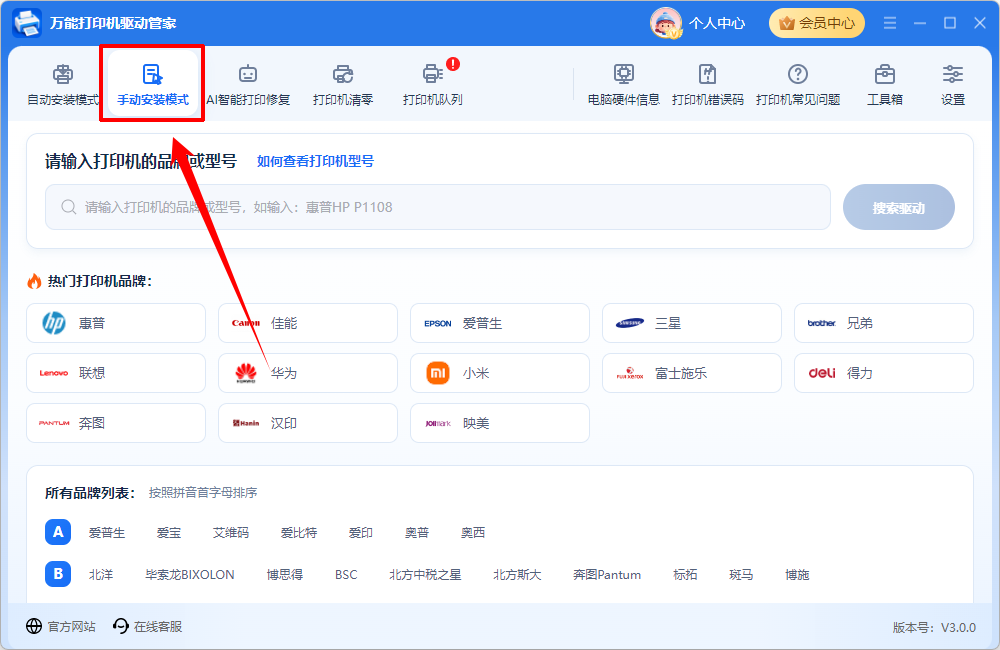
Task: Click the printer brand search field
Action: click(438, 207)
